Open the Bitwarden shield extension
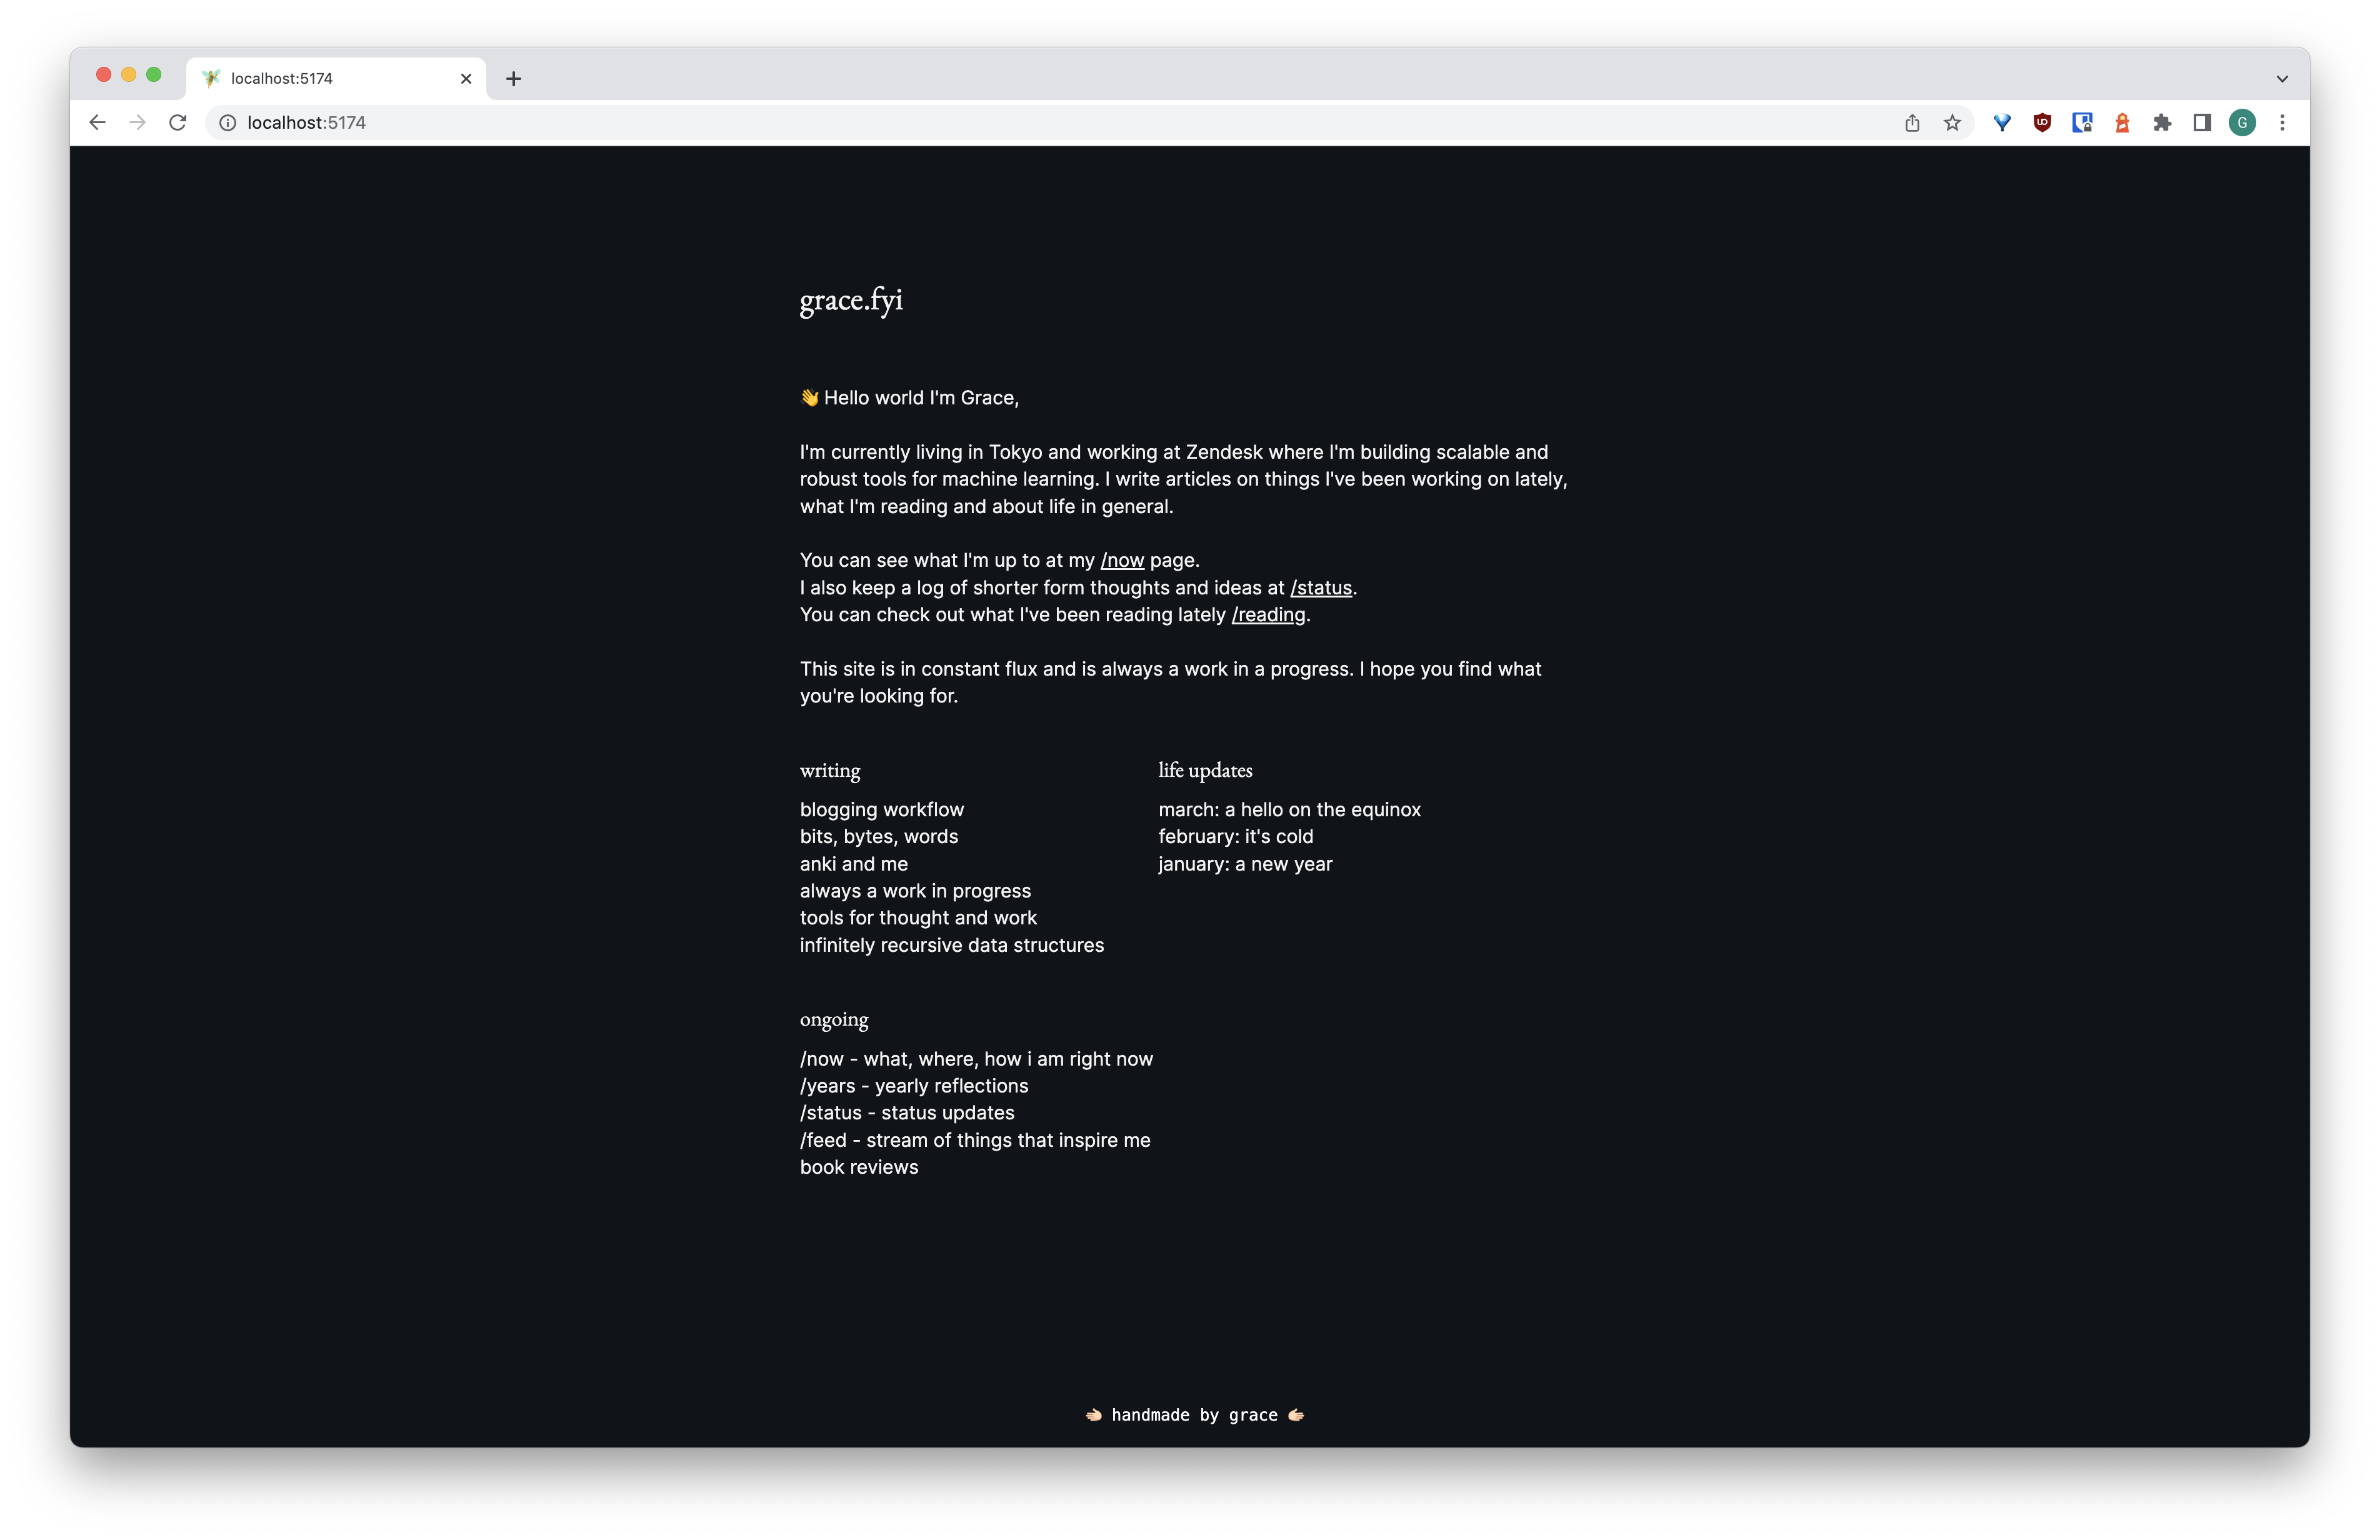Viewport: 2380px width, 1540px height. pos(2082,123)
